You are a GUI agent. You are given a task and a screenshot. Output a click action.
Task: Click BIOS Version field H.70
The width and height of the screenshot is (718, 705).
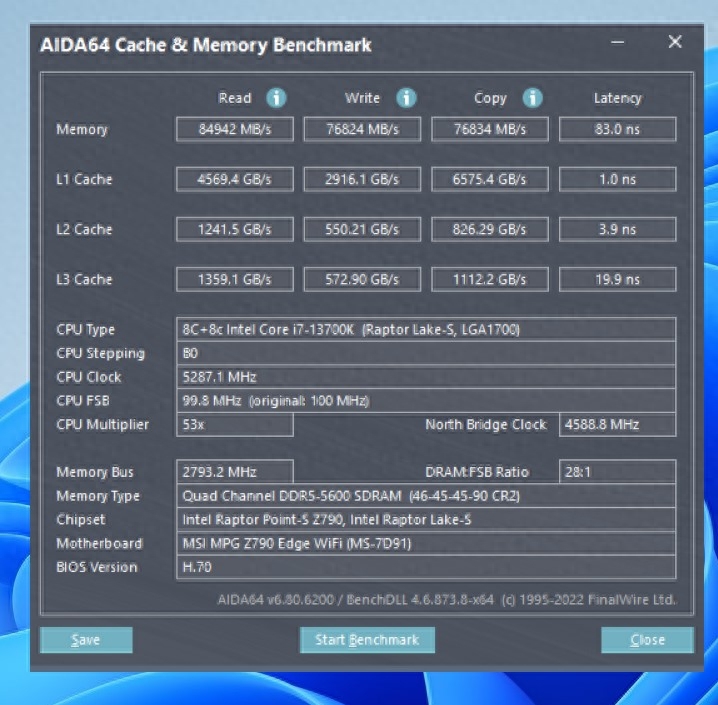[x=426, y=567]
